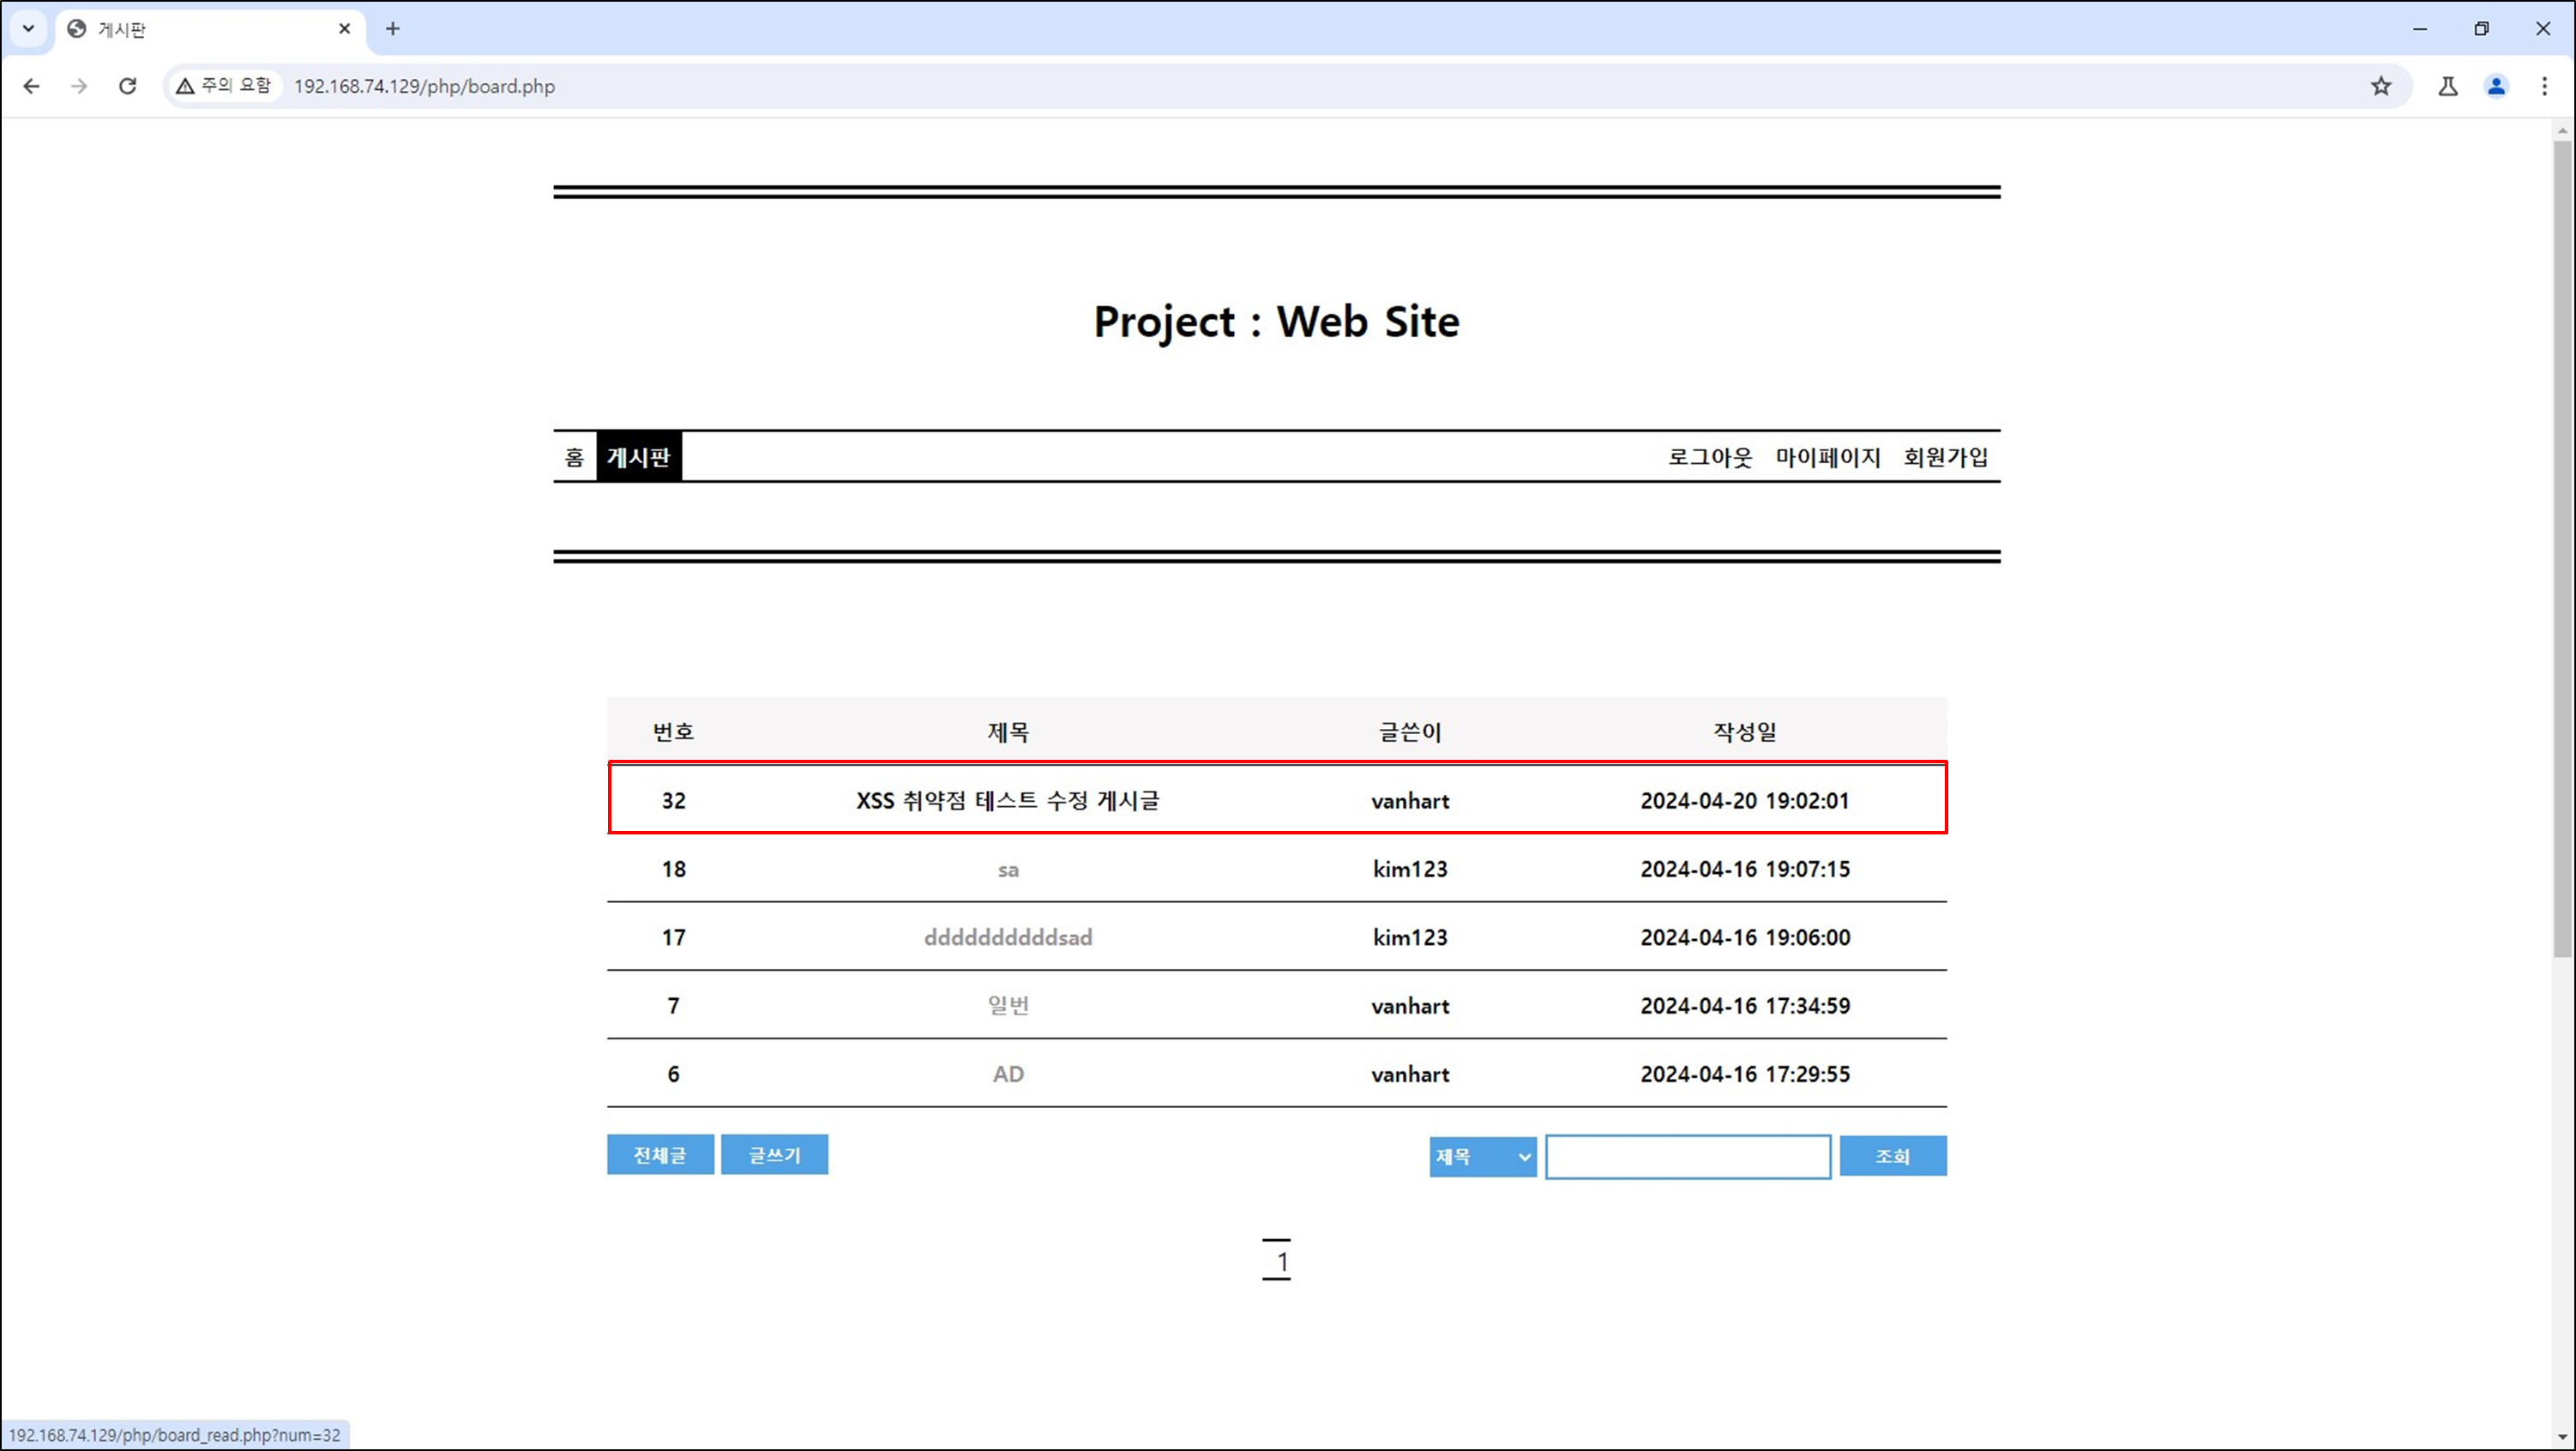This screenshot has height=1451, width=2576.
Task: Click post number 18 cell
Action: click(x=674, y=870)
